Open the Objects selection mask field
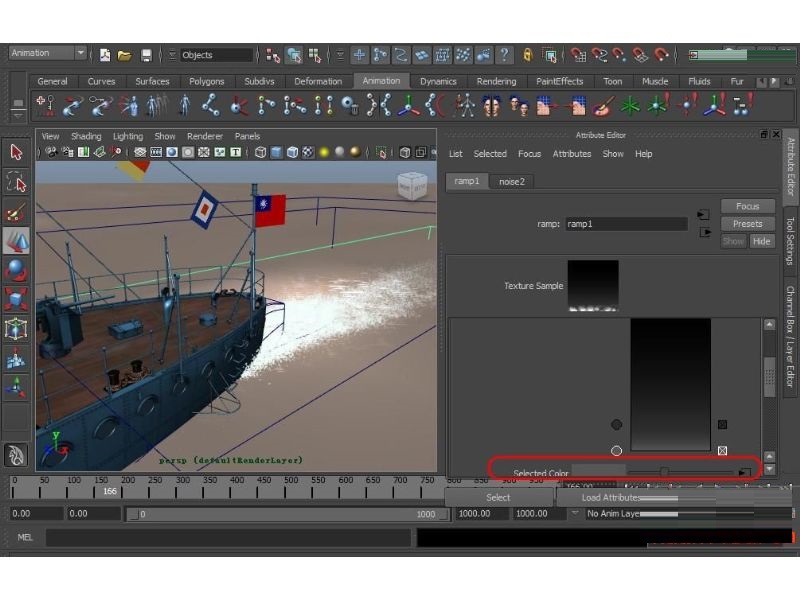800x600 pixels. point(216,55)
